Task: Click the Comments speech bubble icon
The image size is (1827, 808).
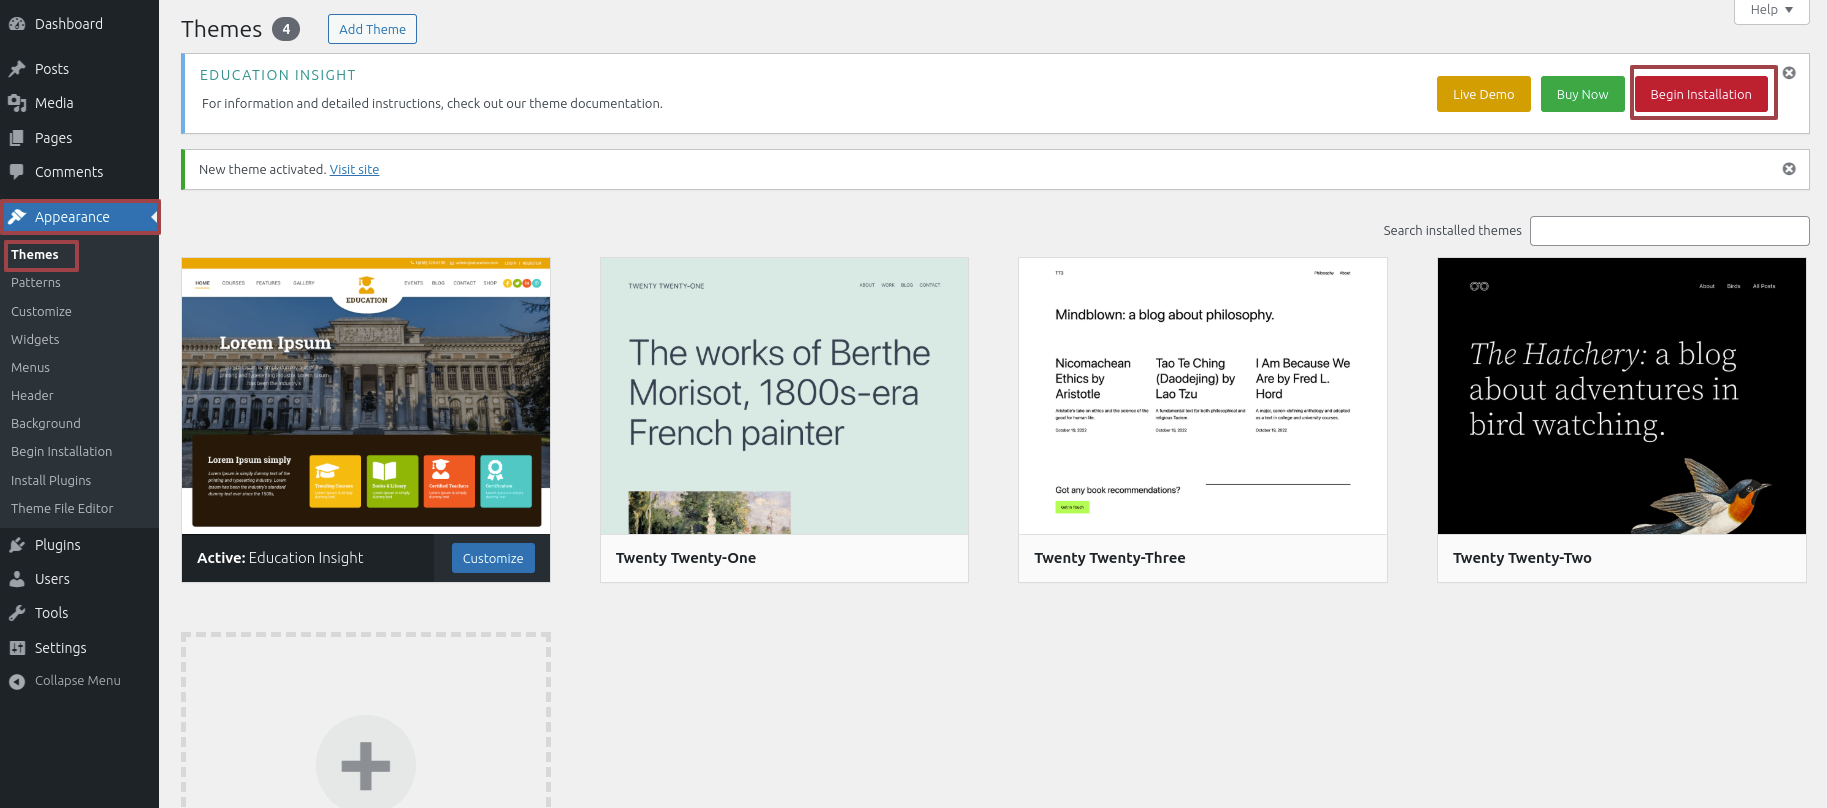Action: pyautogui.click(x=17, y=172)
